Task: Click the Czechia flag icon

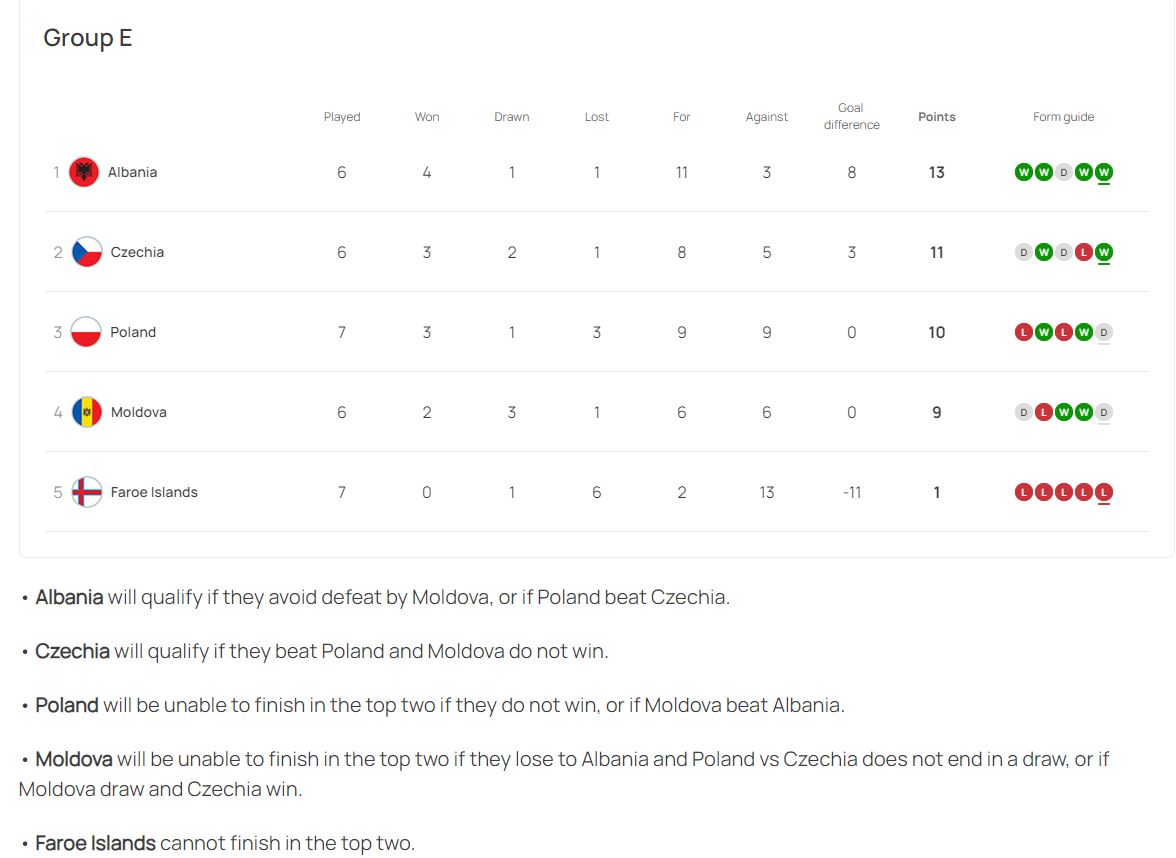Action: click(87, 253)
